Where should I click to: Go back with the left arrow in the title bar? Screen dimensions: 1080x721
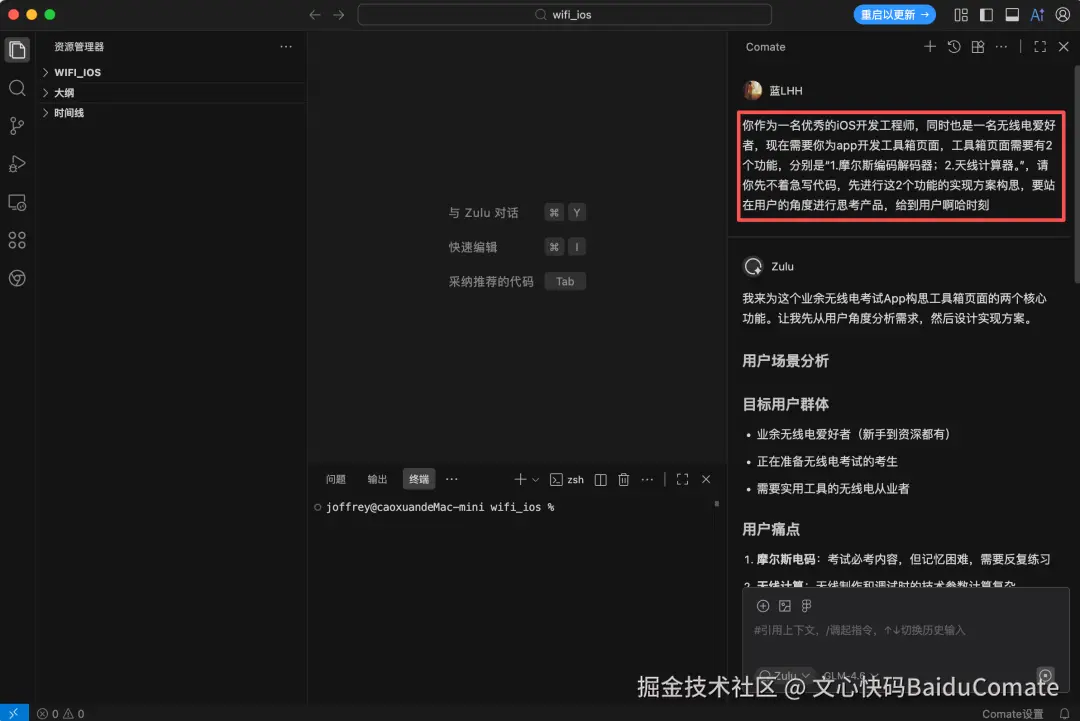[315, 14]
